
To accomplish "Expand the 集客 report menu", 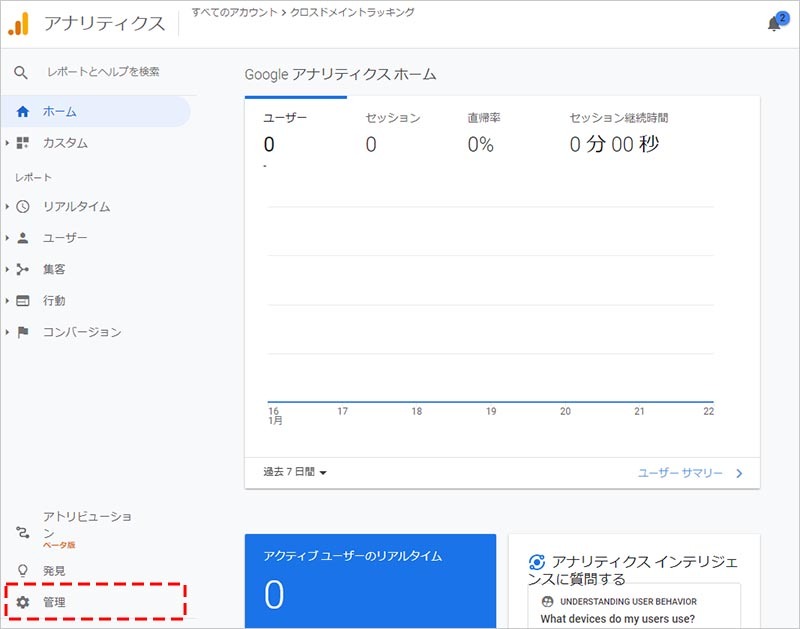I will [7, 269].
